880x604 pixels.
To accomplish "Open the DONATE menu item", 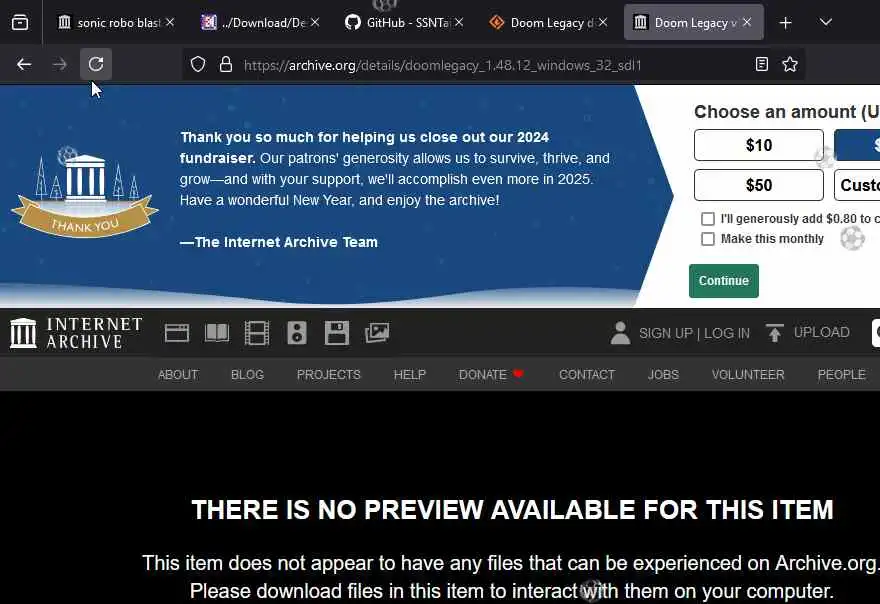I will (491, 374).
